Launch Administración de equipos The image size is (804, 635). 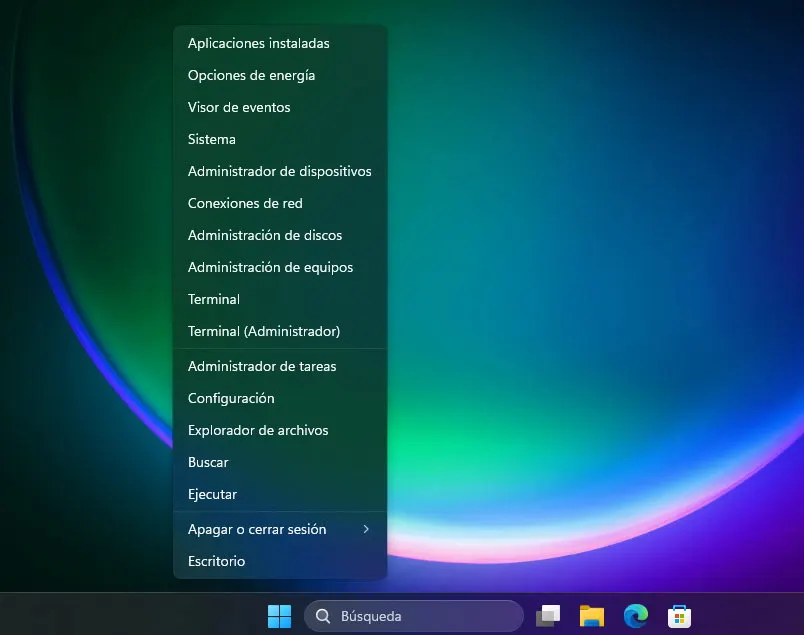pyautogui.click(x=280, y=267)
